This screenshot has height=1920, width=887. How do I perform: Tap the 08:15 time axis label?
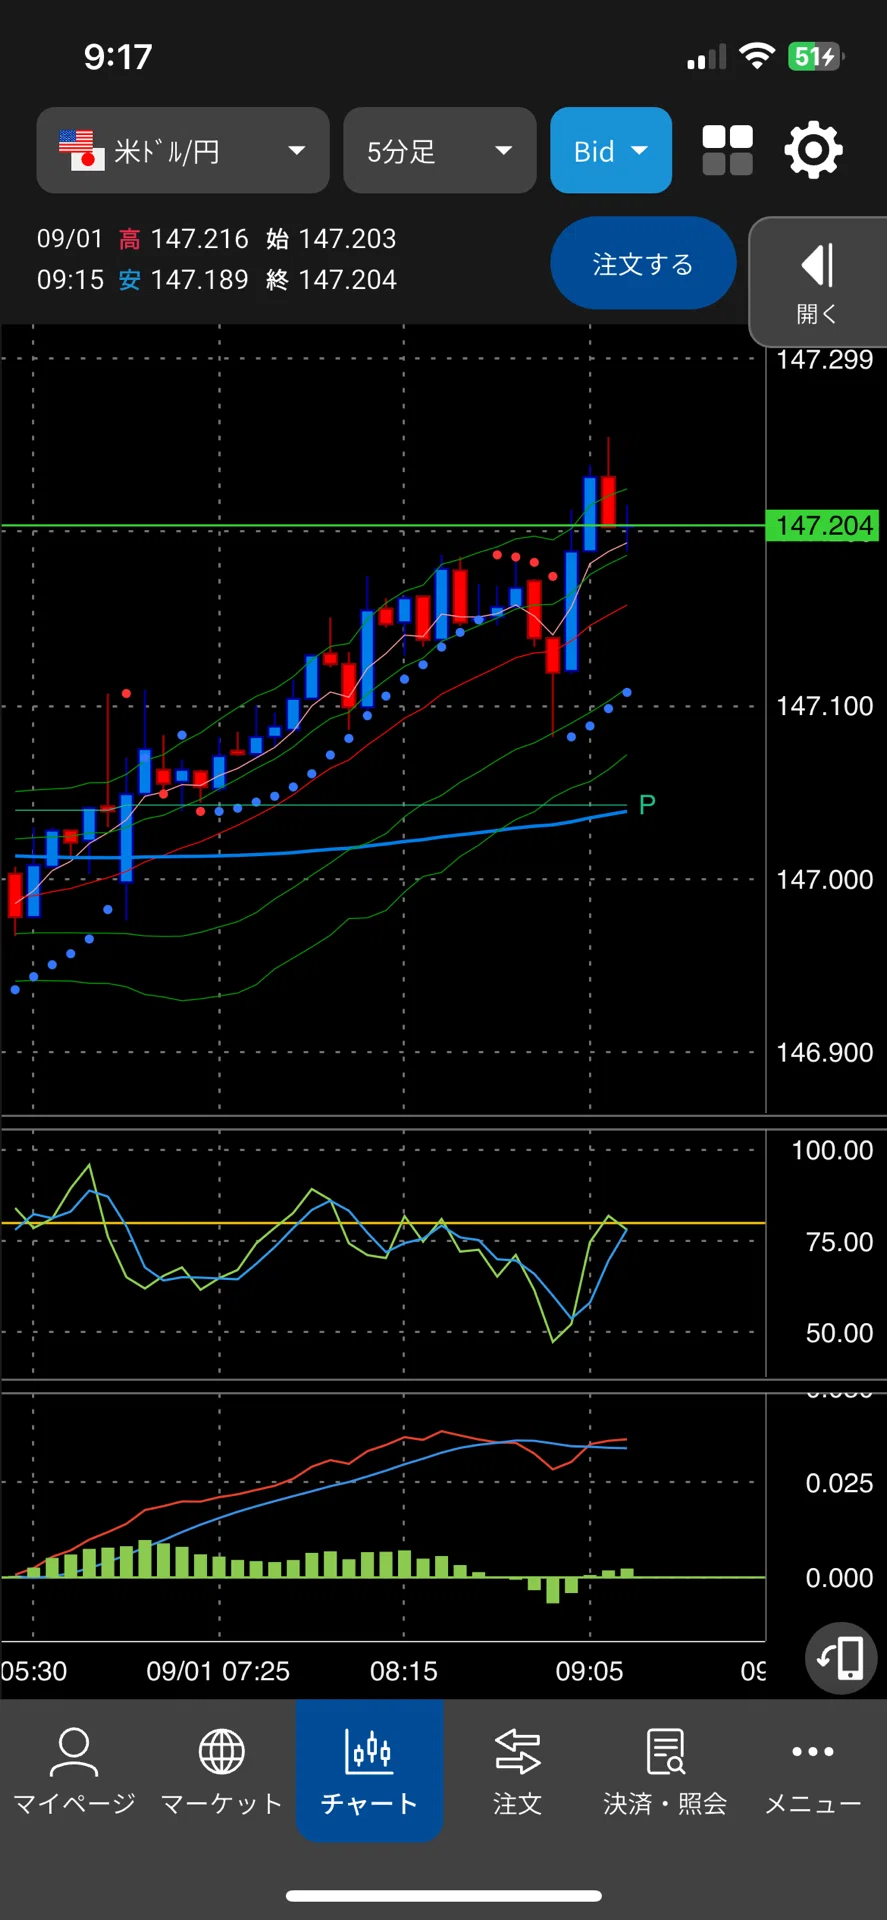point(404,1671)
